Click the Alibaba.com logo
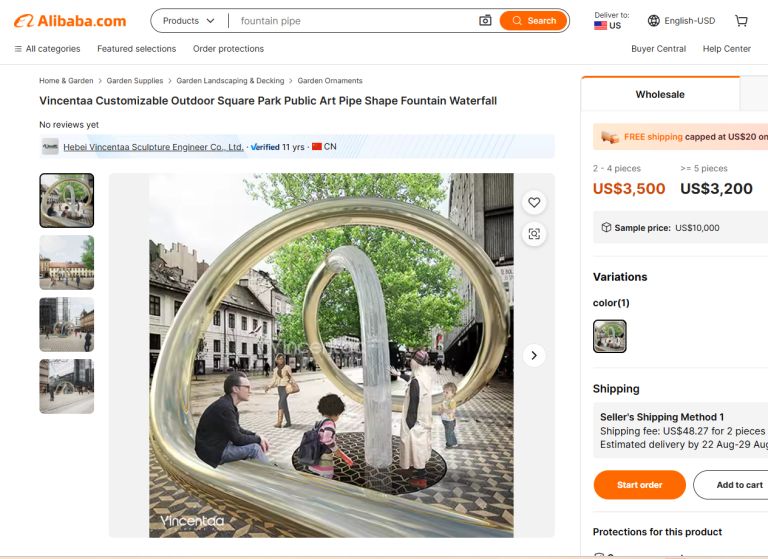The image size is (768, 559). point(70,21)
